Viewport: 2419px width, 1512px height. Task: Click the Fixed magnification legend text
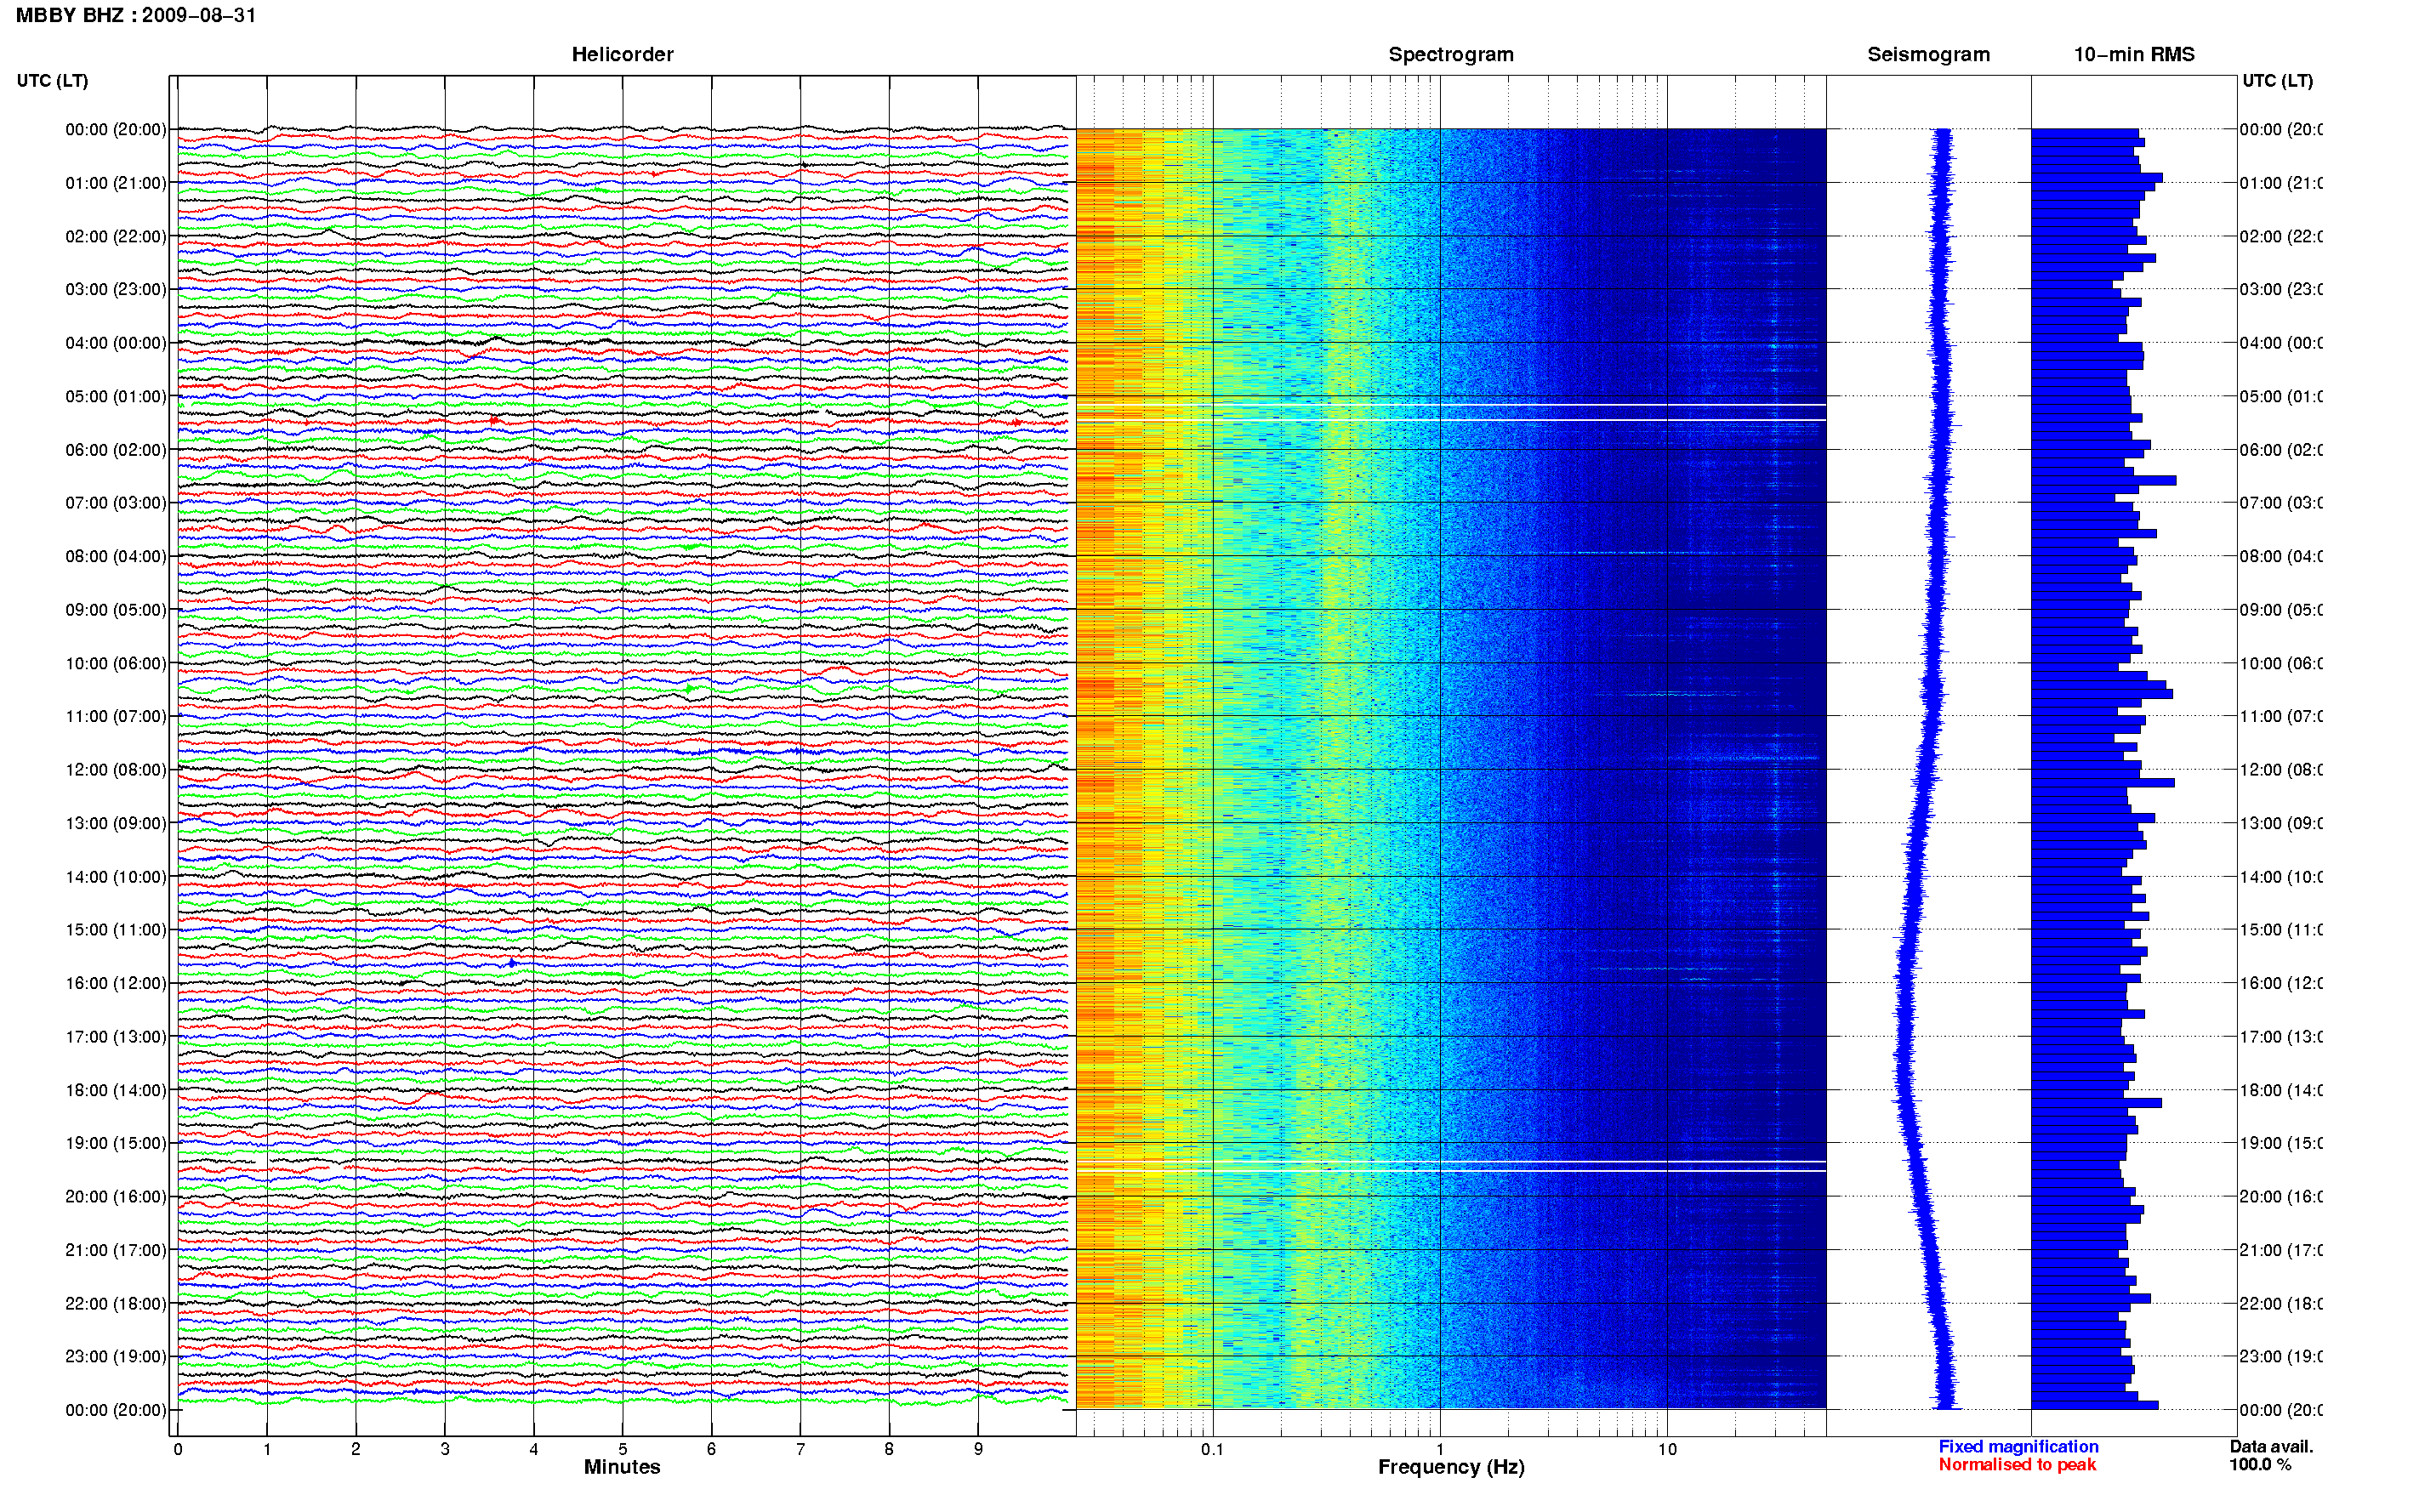pos(2018,1447)
